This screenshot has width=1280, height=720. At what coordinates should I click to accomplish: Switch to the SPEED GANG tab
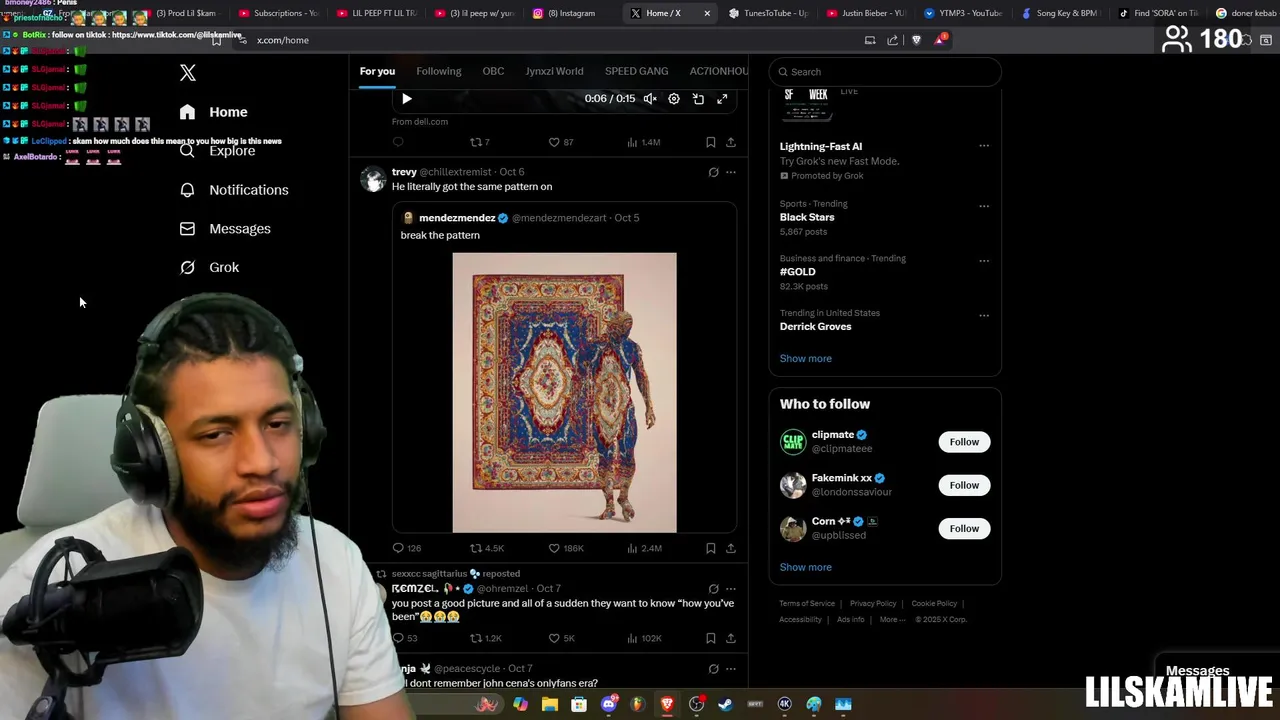click(x=636, y=71)
